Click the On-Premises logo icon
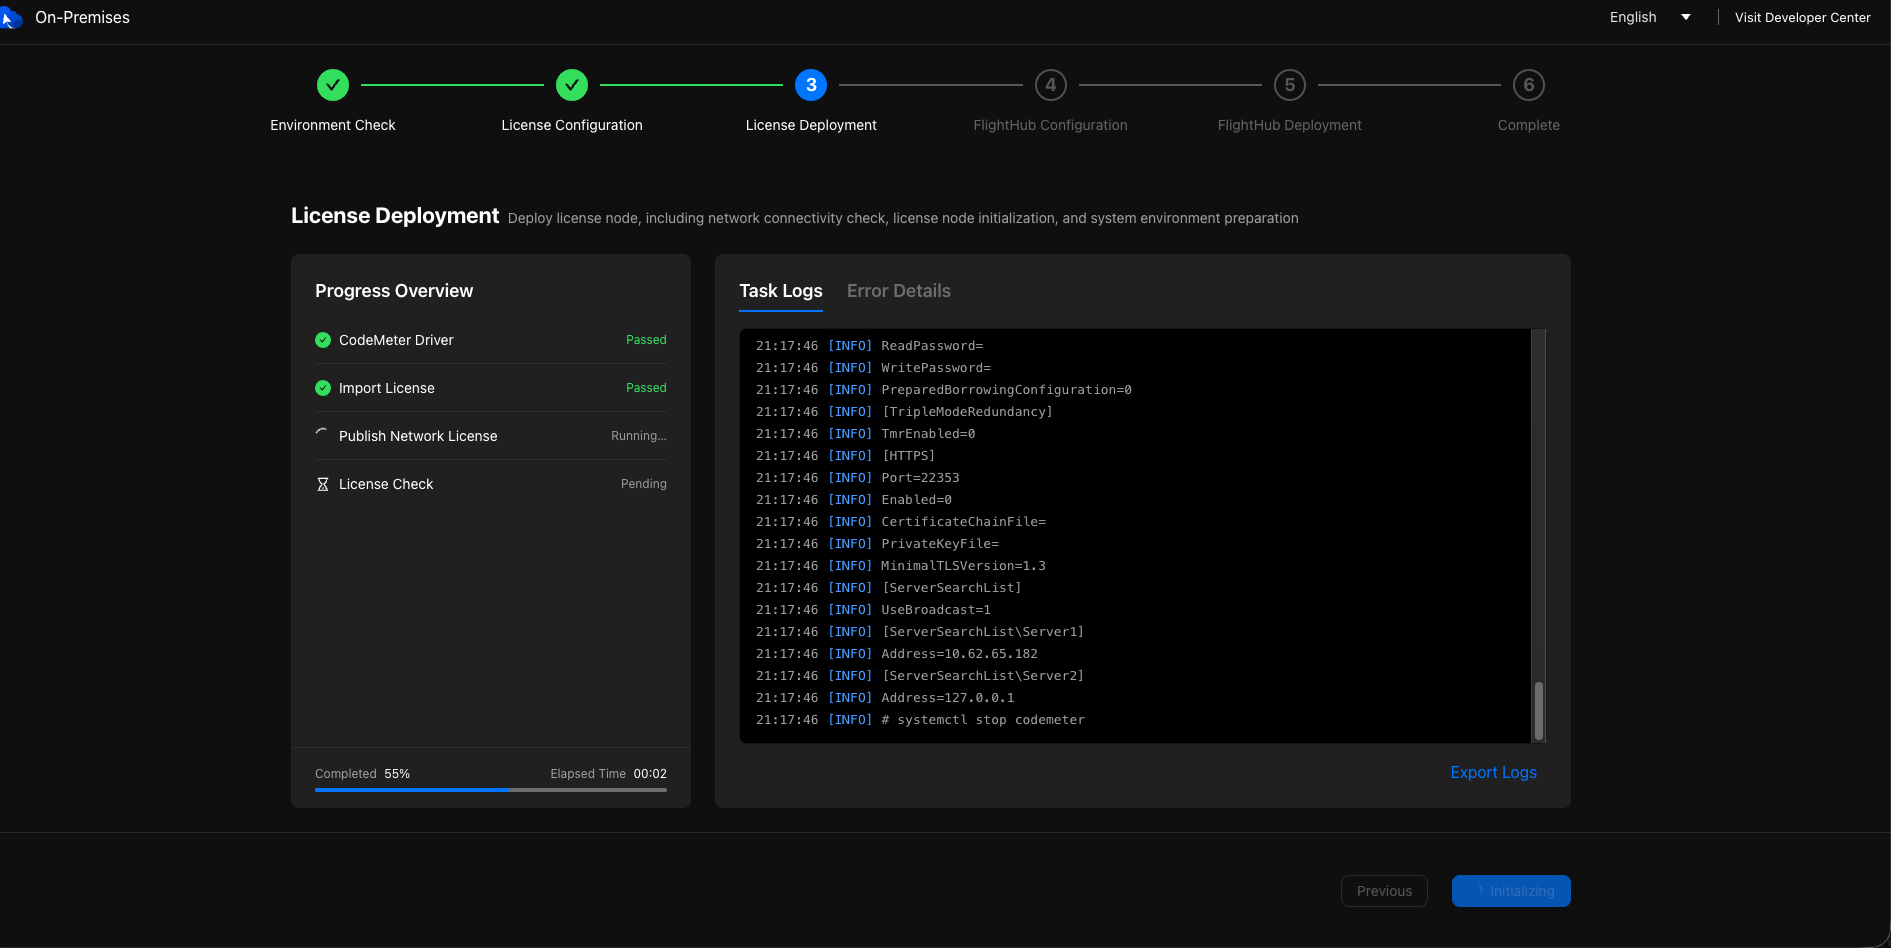This screenshot has height=948, width=1891. [11, 18]
